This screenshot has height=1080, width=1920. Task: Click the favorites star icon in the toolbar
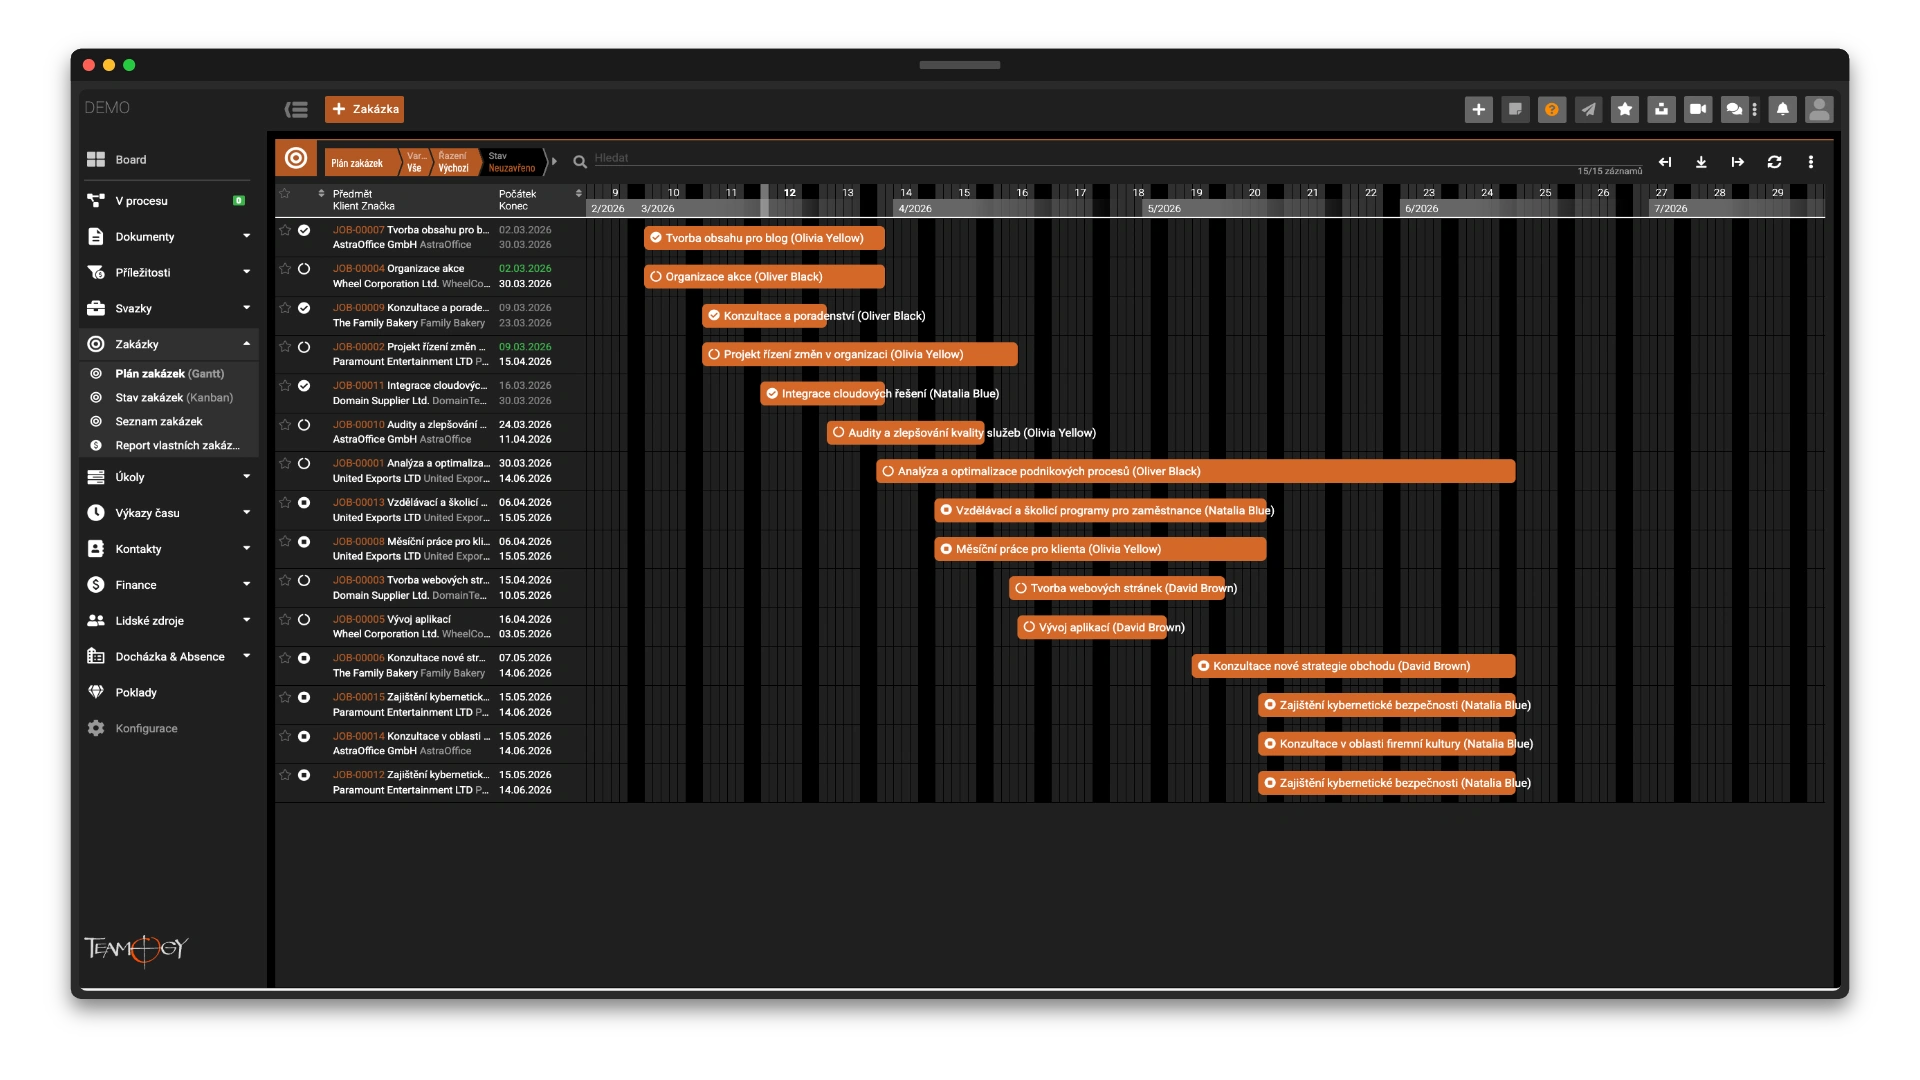tap(1624, 109)
